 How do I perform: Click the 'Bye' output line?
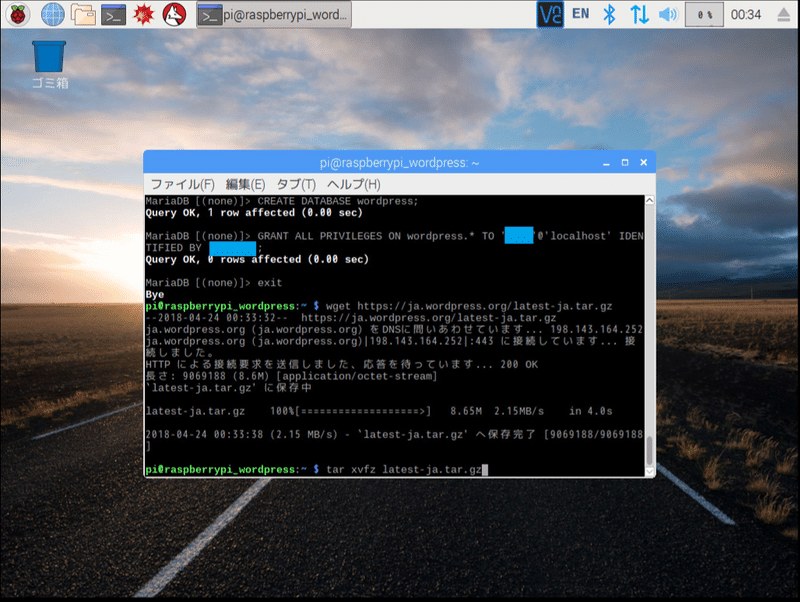(155, 294)
